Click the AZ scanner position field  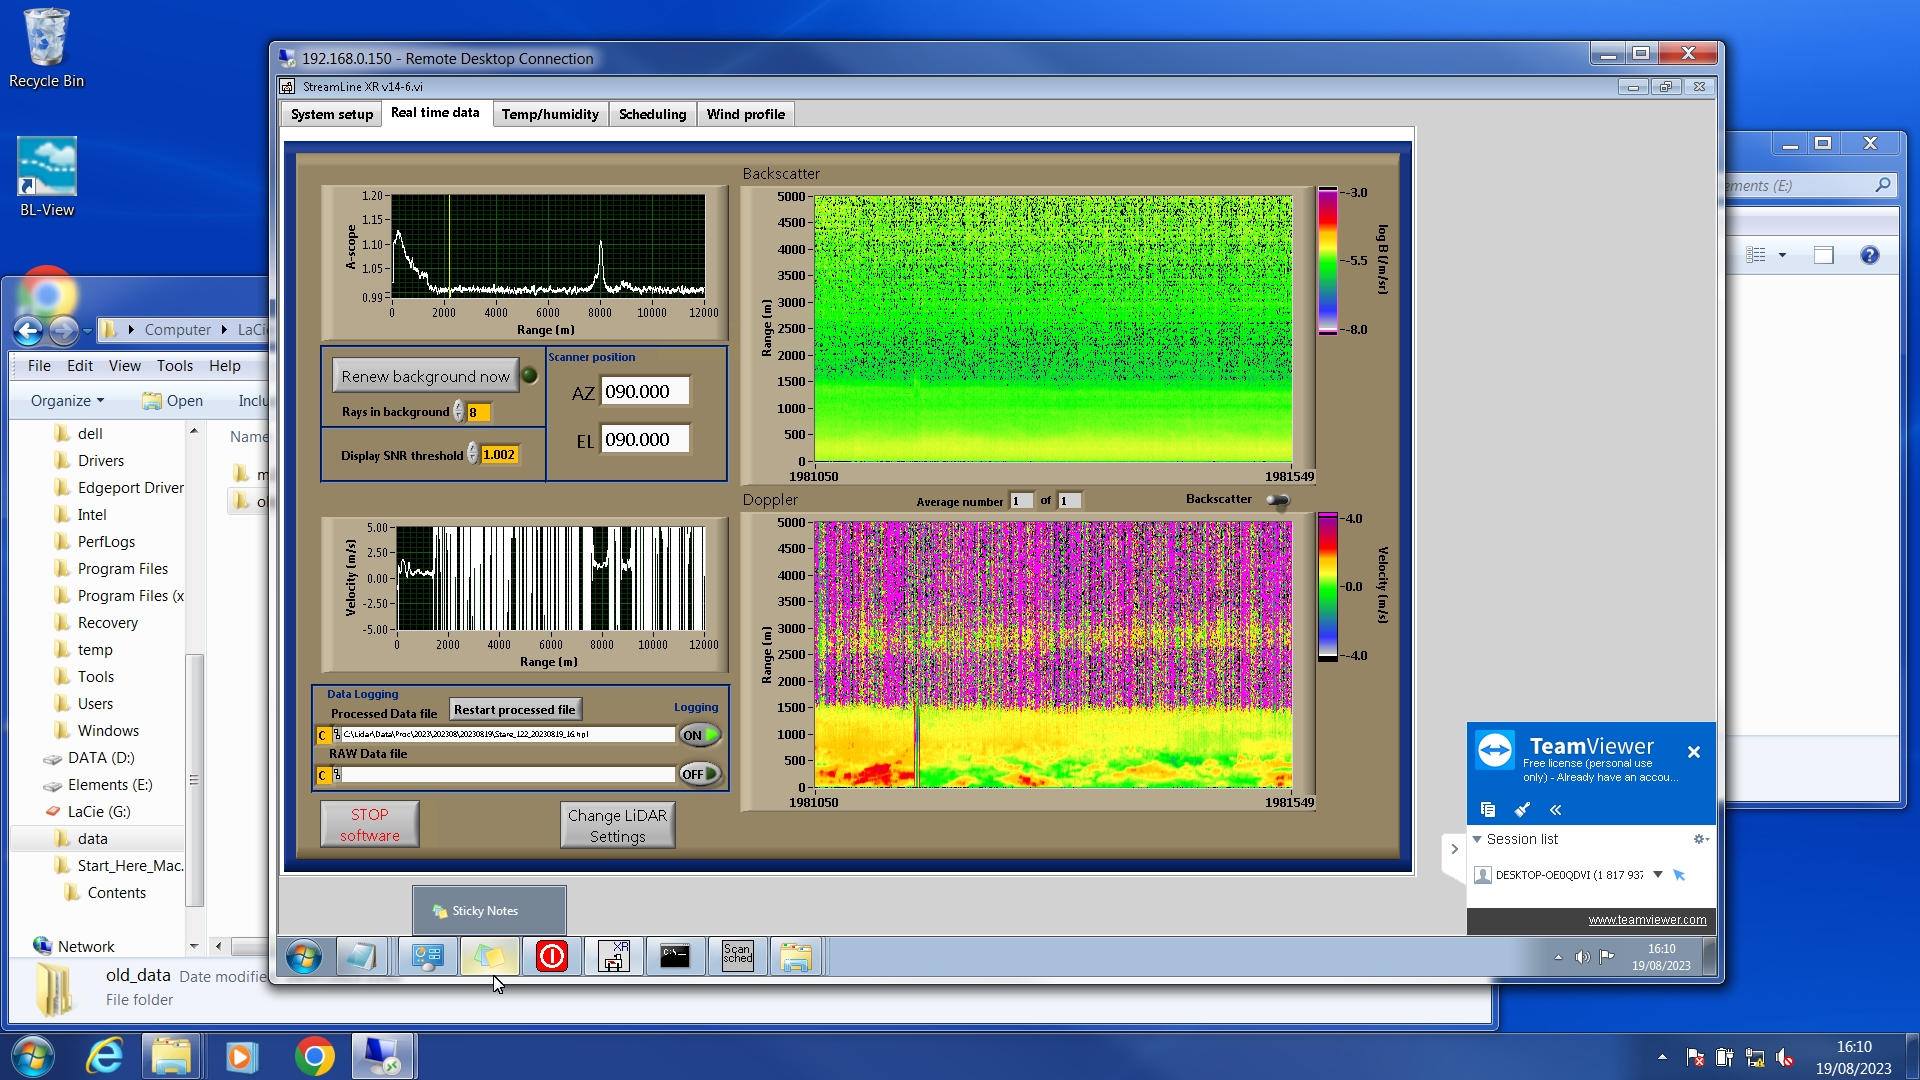(x=644, y=392)
